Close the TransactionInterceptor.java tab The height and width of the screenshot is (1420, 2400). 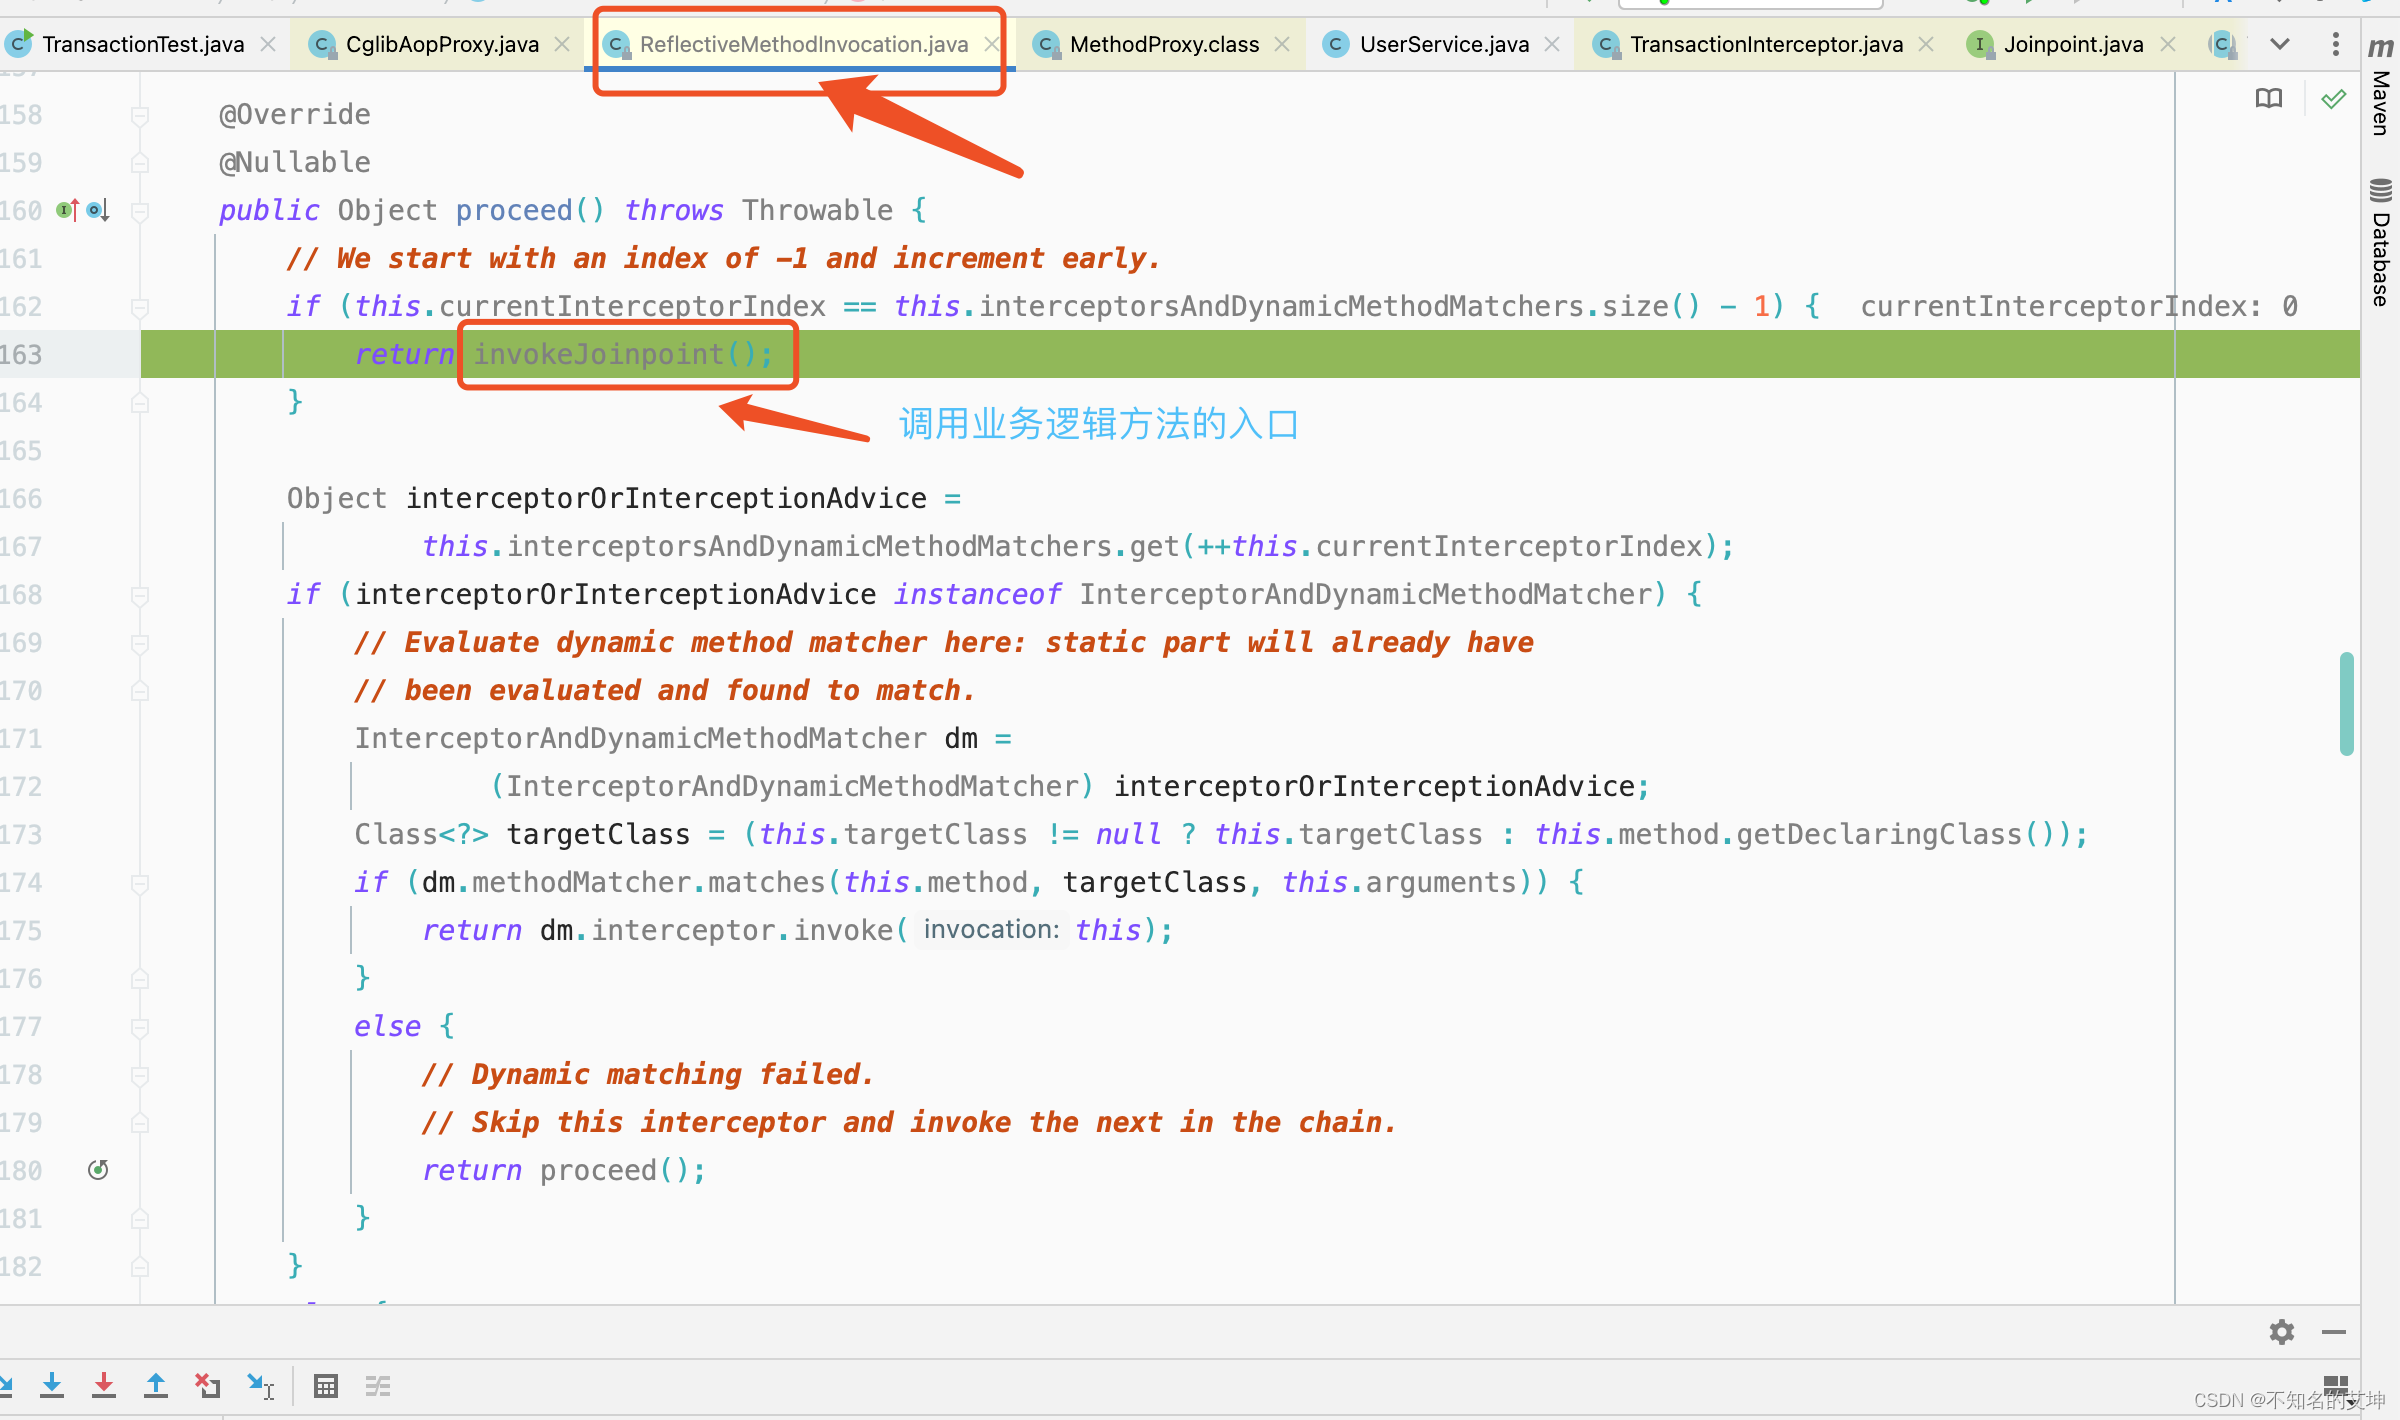[x=1926, y=44]
